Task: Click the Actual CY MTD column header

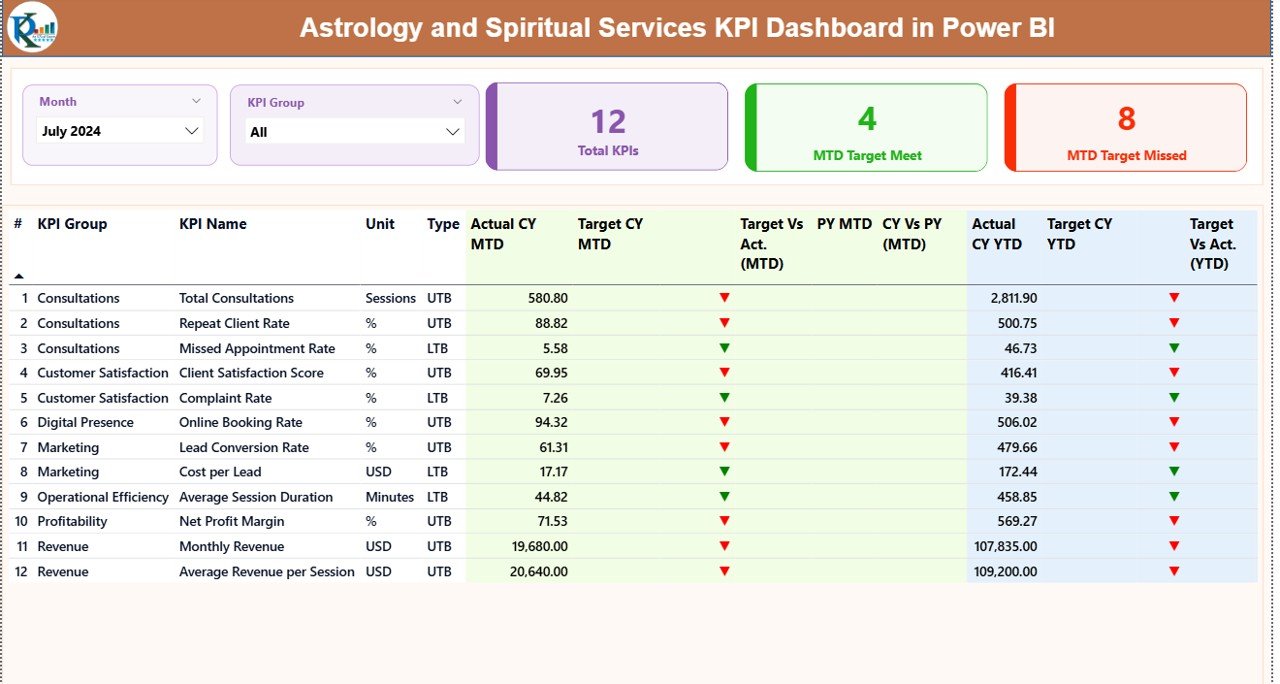Action: (x=503, y=234)
